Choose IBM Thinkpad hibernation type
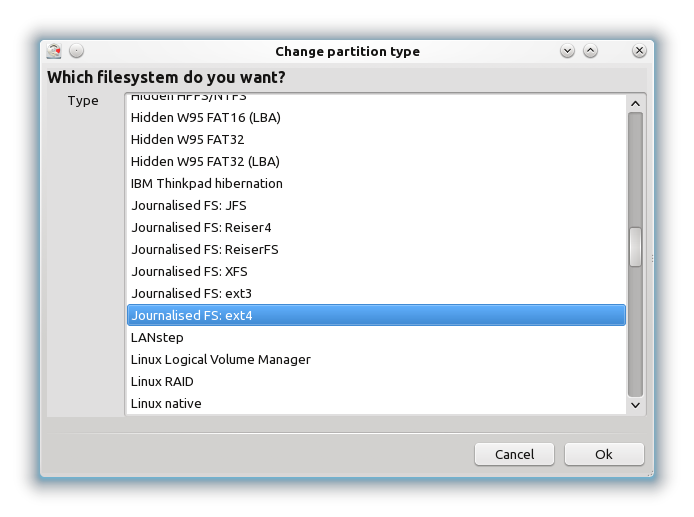Screen dimensions: 694x517 point(207,184)
